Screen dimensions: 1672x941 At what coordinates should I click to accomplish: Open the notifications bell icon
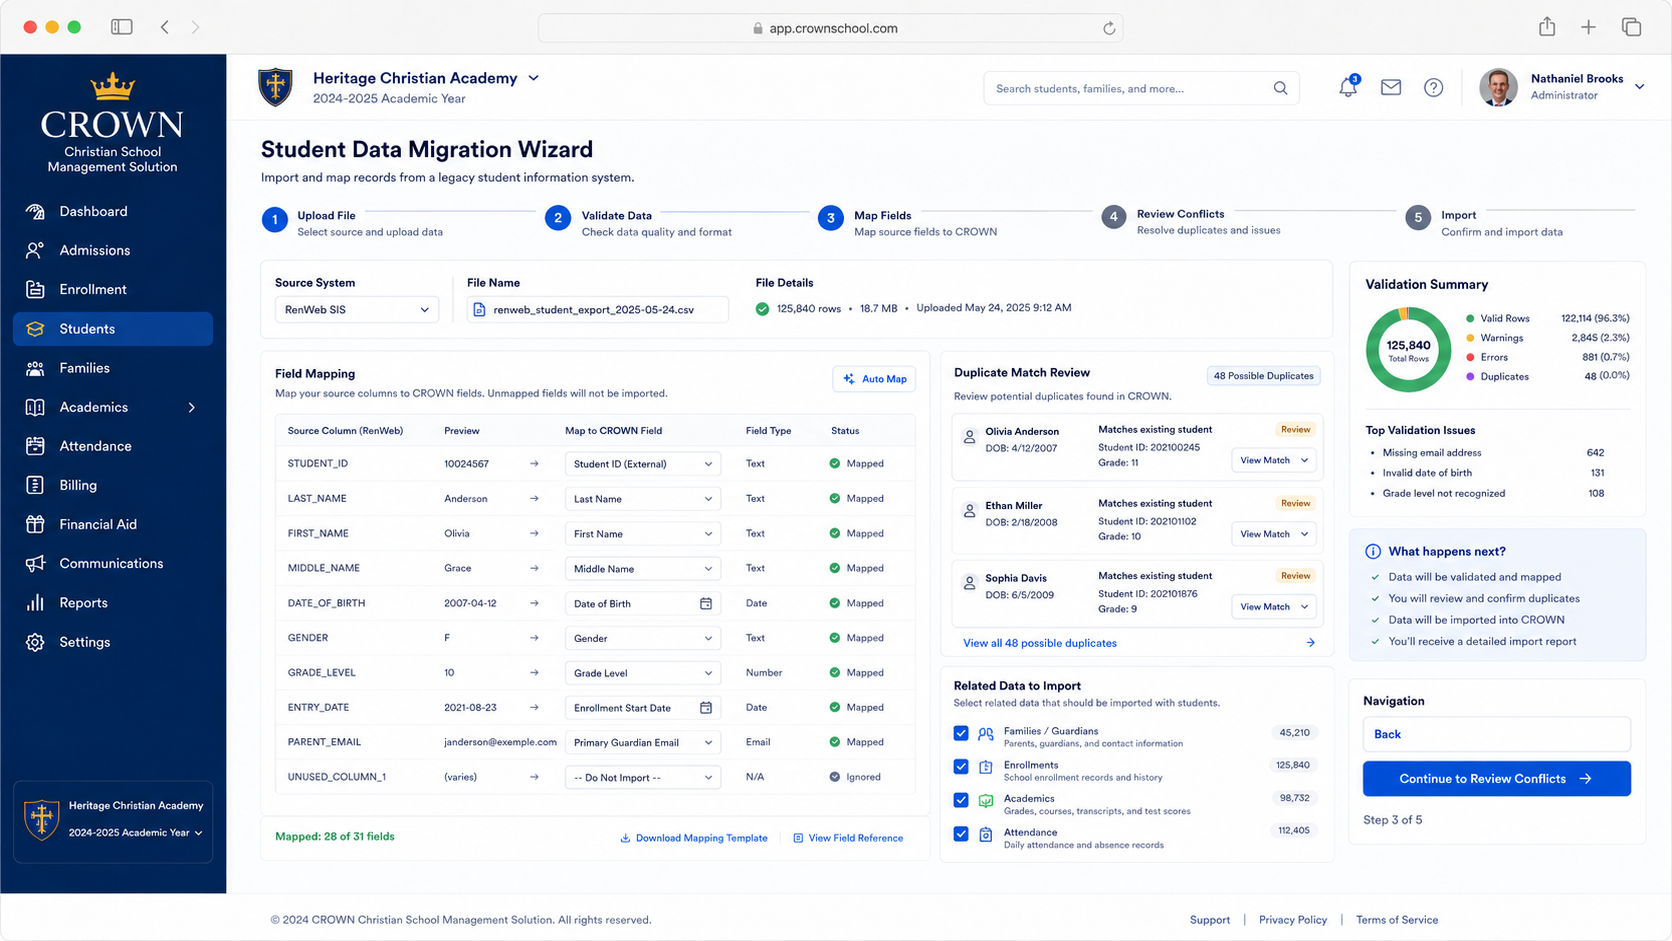coord(1348,87)
